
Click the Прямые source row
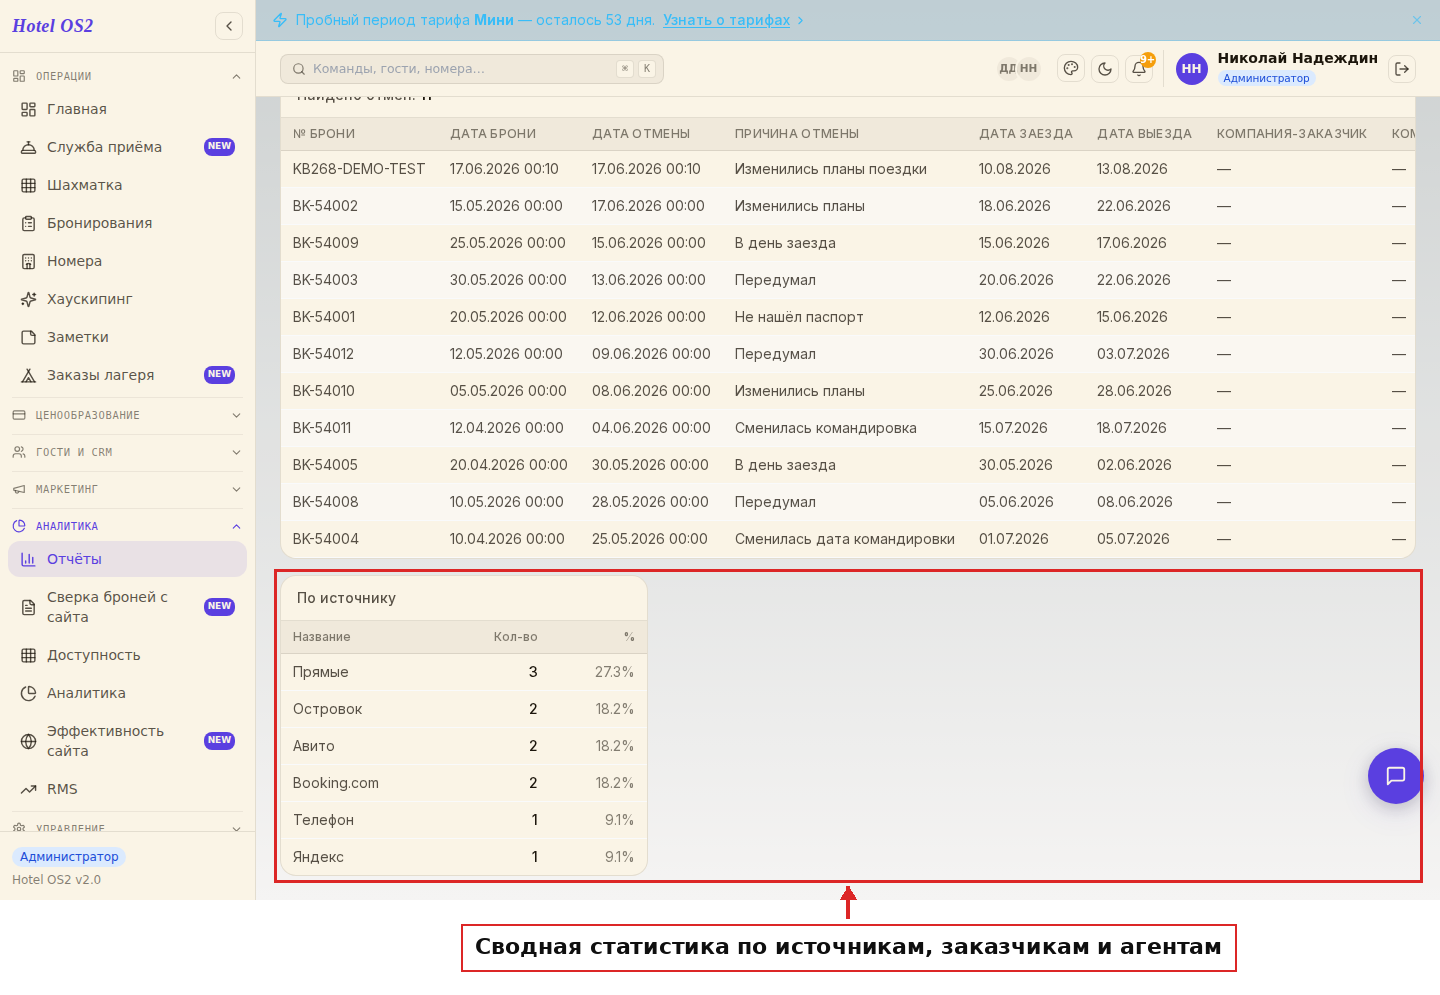coord(464,672)
